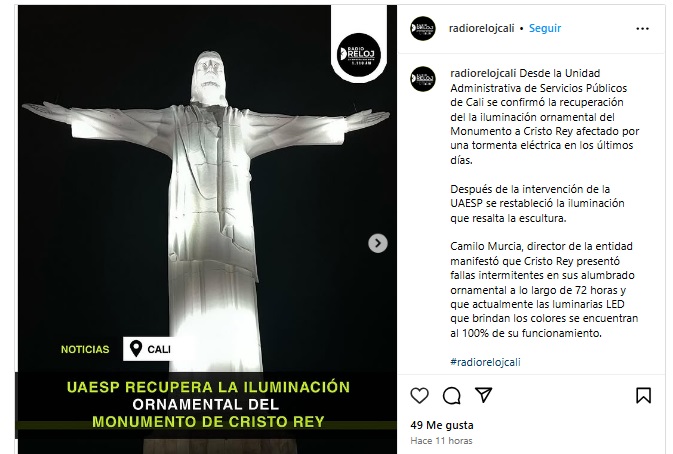
Task: Open comments with the speech bubble icon
Action: [452, 395]
